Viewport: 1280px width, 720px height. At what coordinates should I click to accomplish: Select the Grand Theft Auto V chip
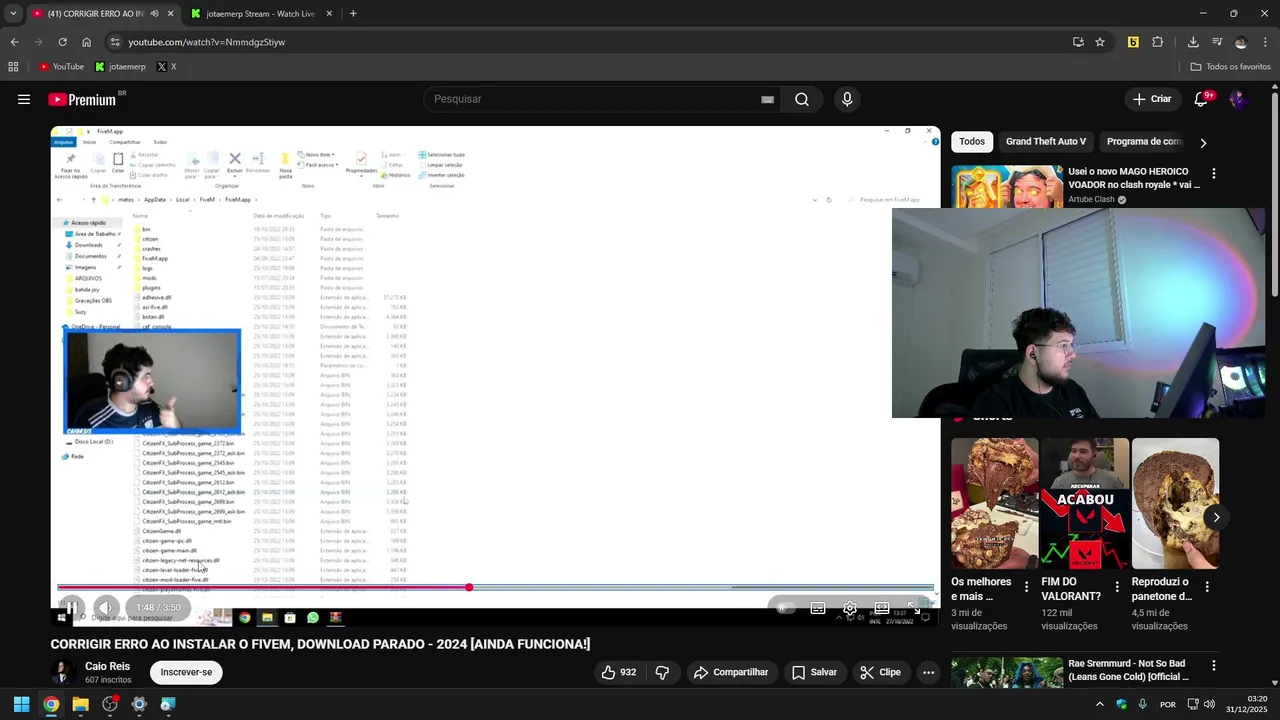click(x=1046, y=142)
